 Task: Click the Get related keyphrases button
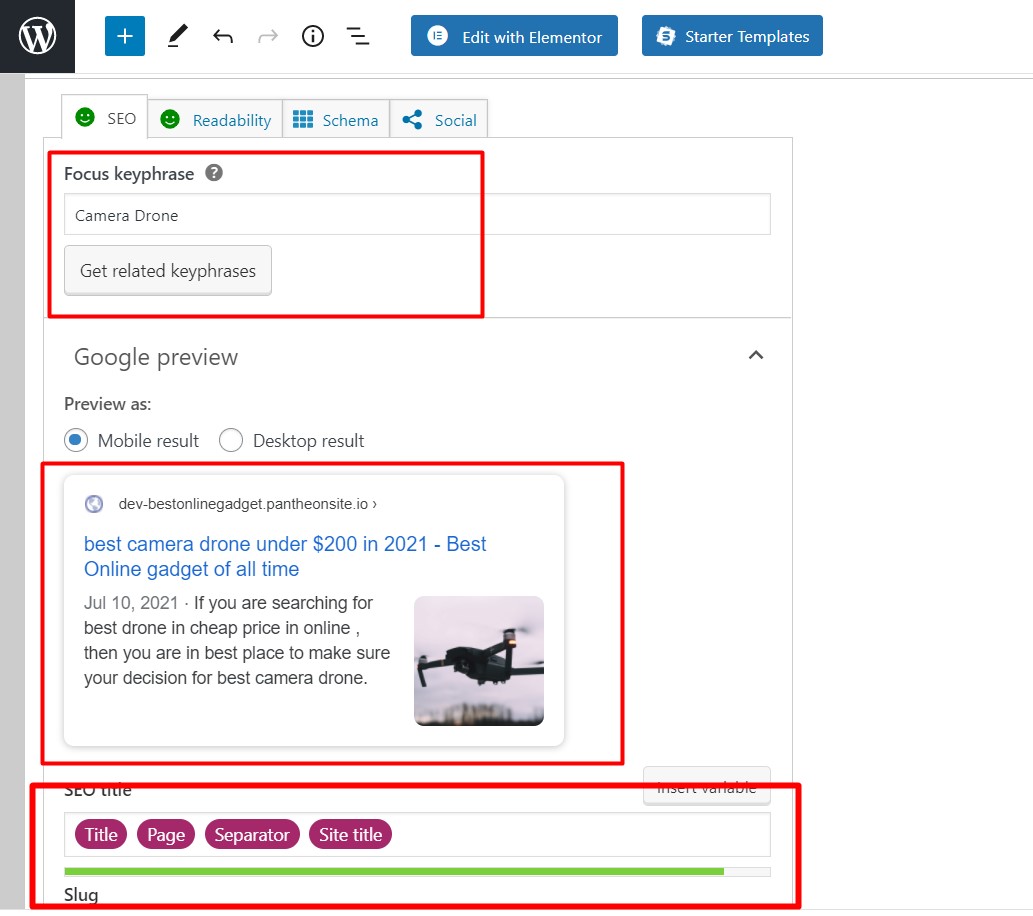tap(167, 270)
